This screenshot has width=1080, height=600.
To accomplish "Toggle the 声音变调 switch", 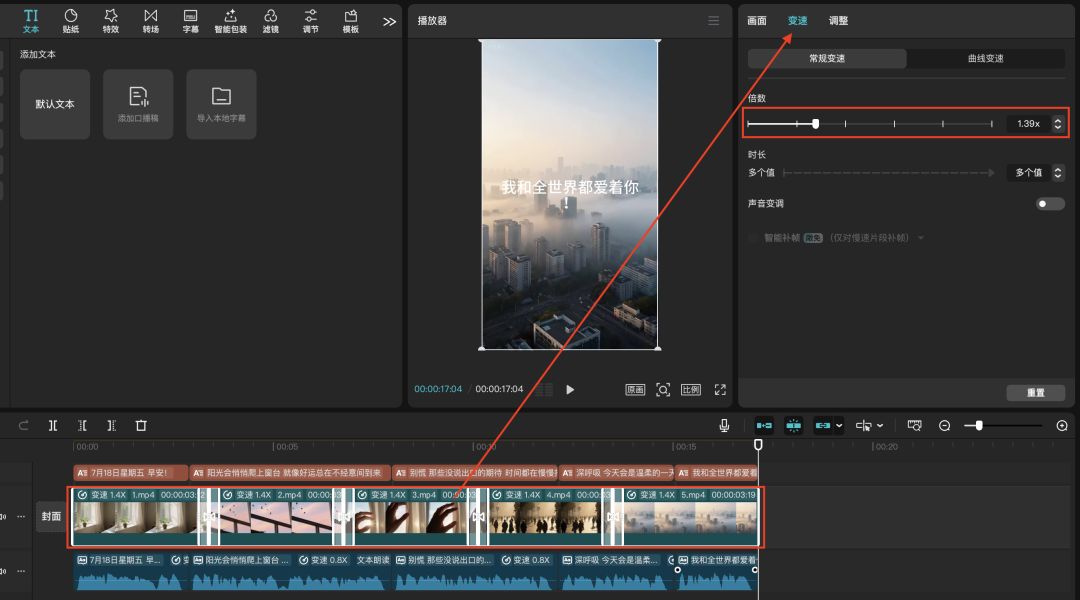I will pos(1050,204).
